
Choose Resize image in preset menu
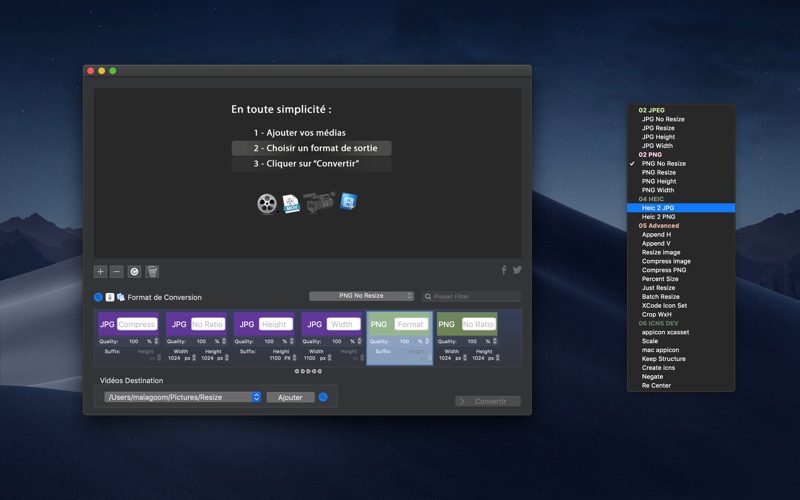pyautogui.click(x=681, y=252)
